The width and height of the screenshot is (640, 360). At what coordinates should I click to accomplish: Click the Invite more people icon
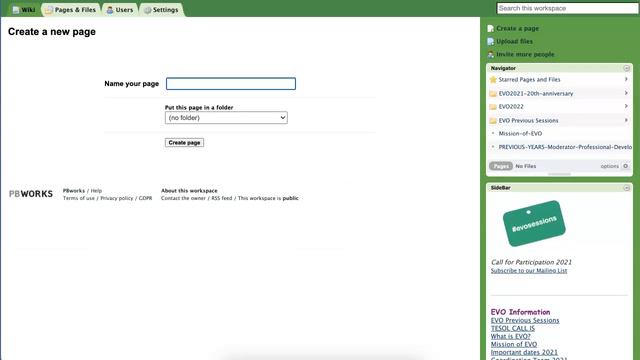click(491, 54)
